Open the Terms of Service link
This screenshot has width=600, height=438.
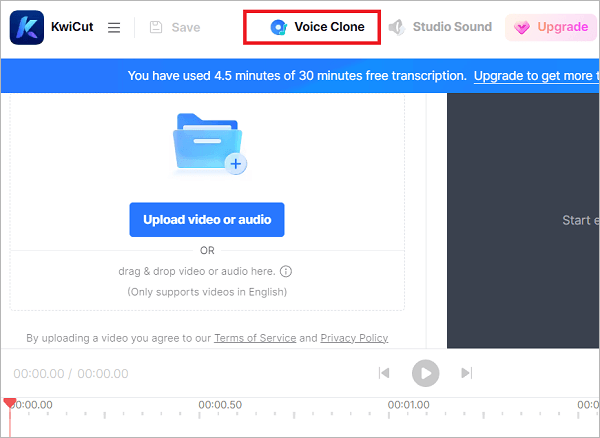pos(255,338)
